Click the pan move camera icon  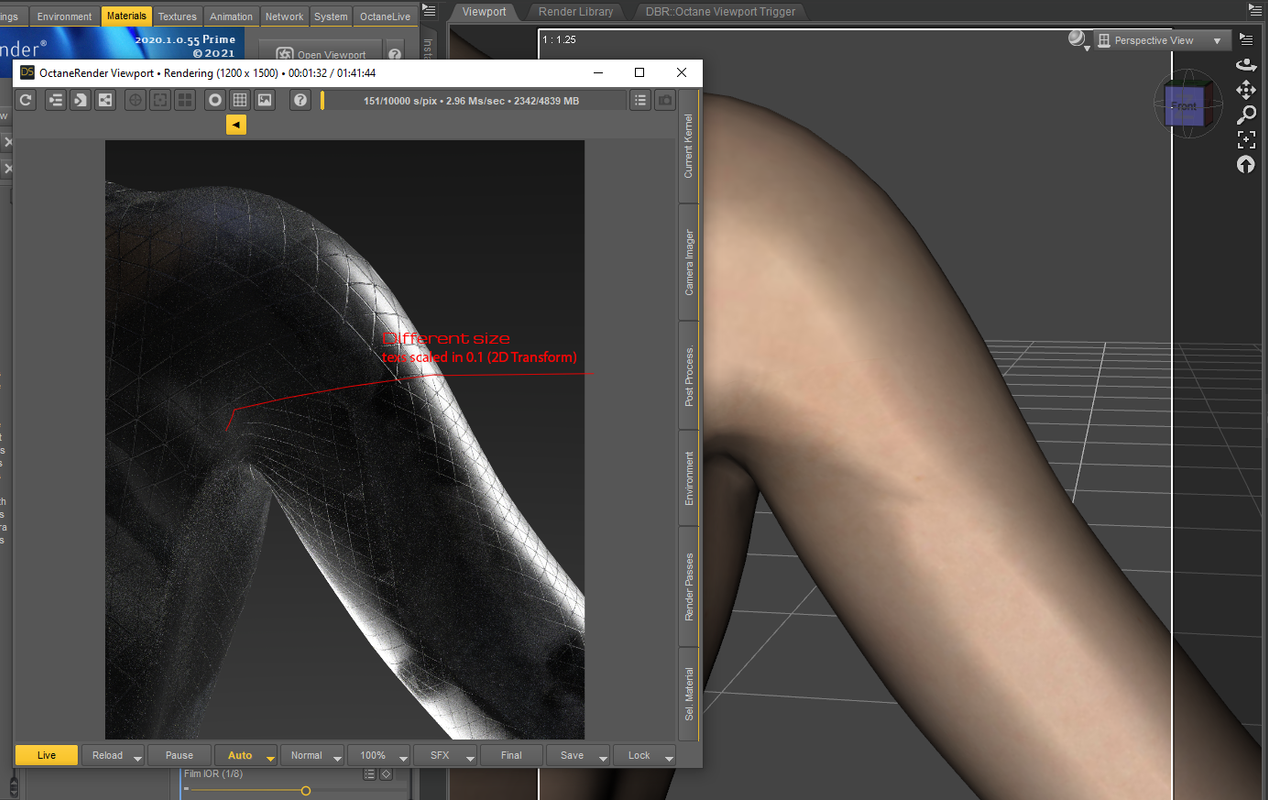(x=1246, y=90)
